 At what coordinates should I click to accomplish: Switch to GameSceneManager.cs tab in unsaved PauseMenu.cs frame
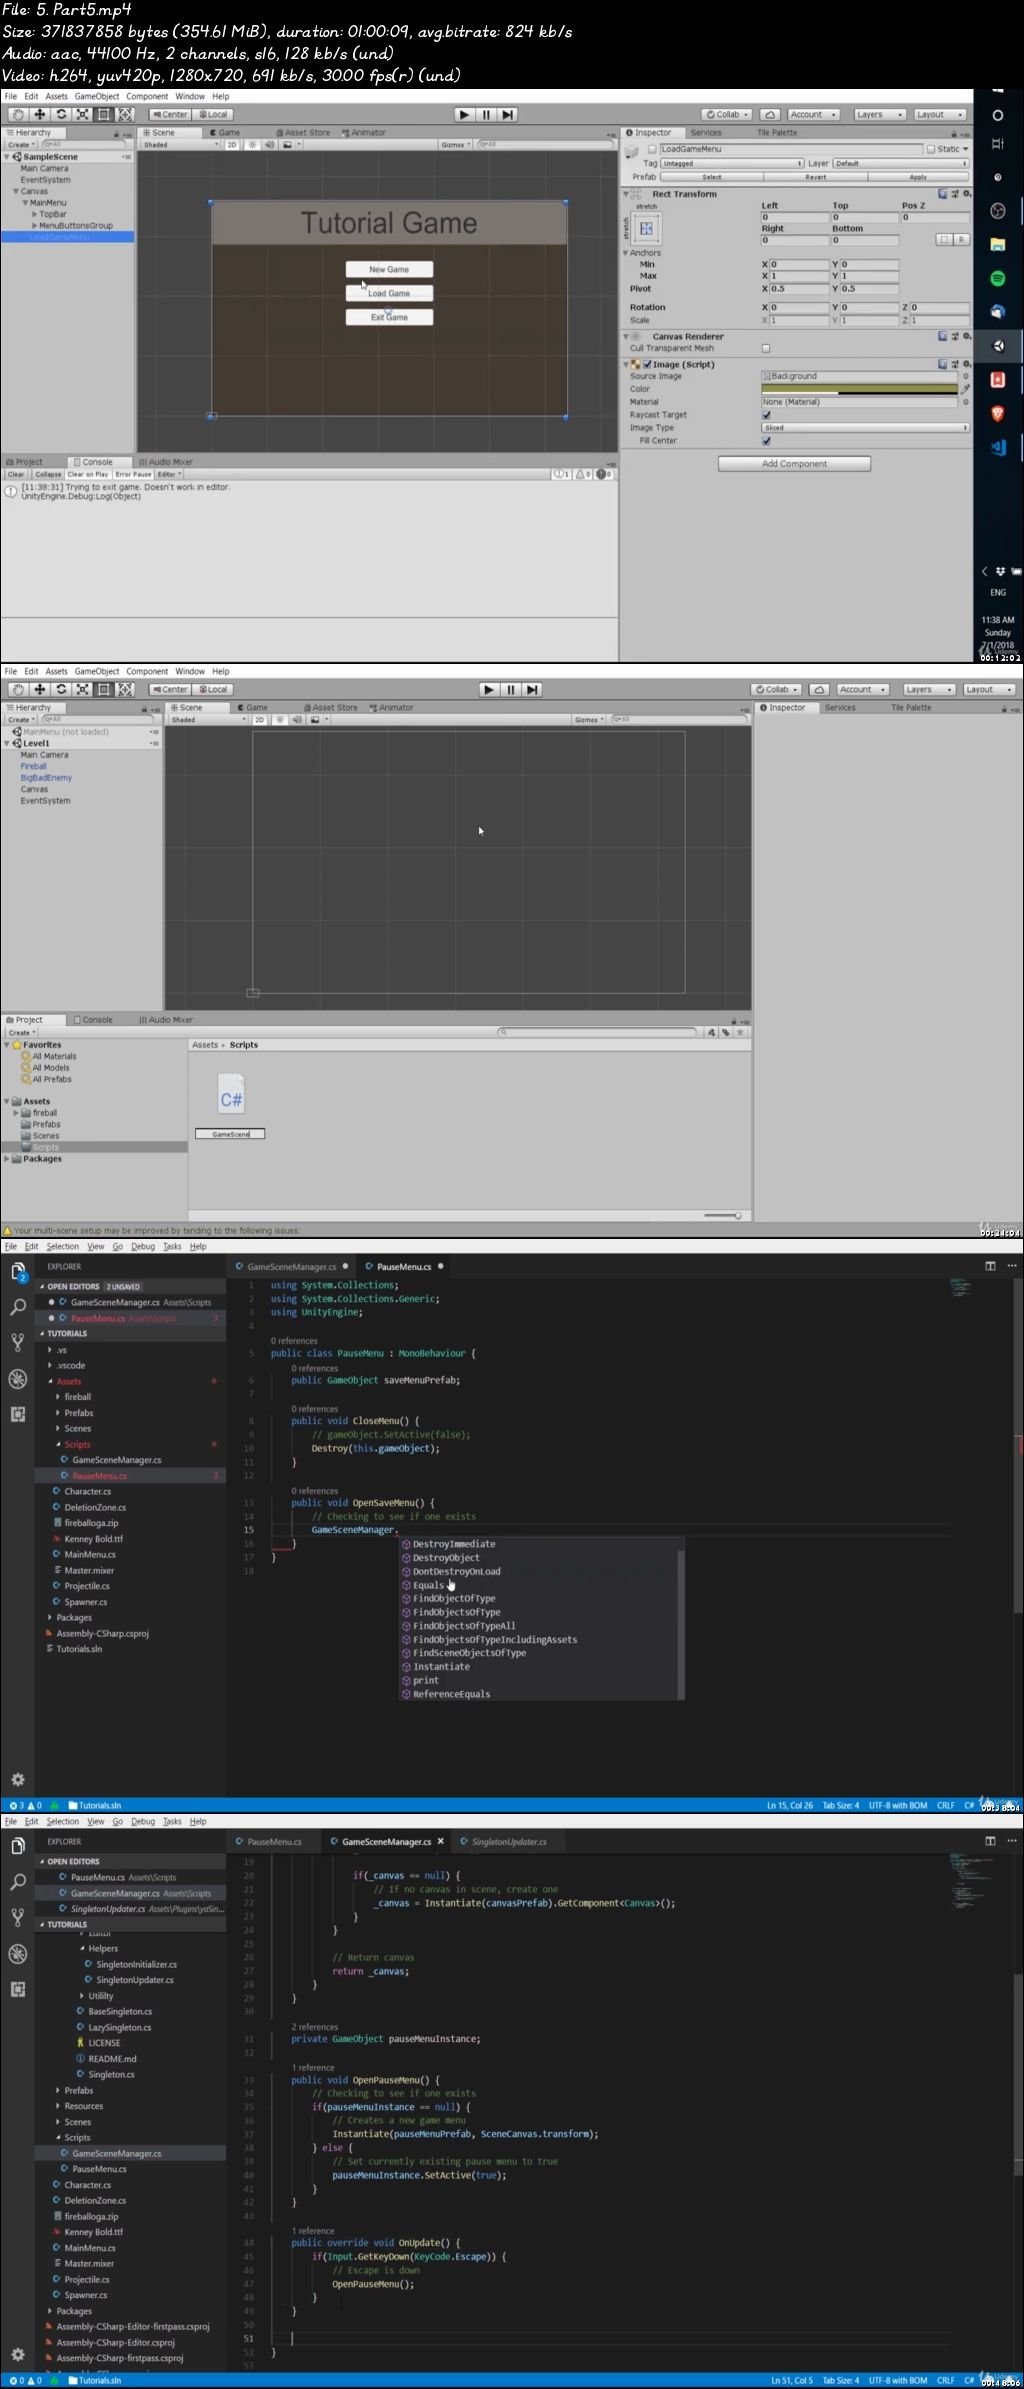[291, 1266]
